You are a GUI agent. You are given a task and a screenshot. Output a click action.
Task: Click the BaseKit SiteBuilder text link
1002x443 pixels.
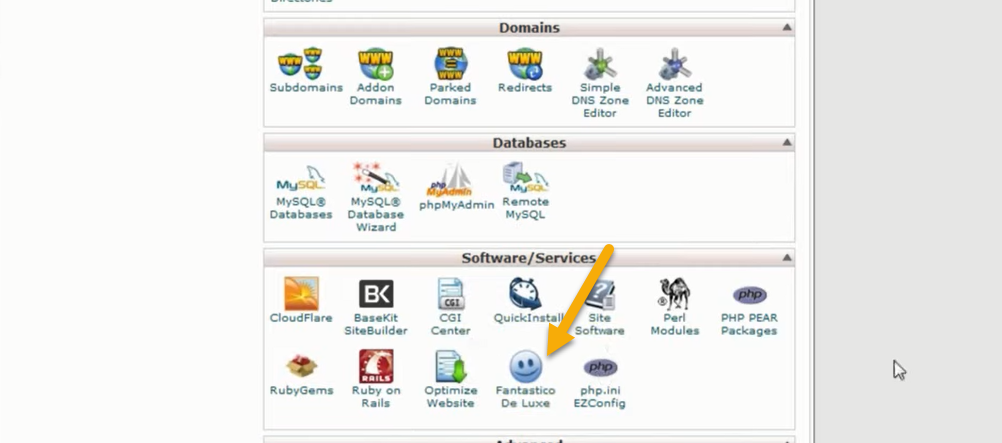(376, 324)
